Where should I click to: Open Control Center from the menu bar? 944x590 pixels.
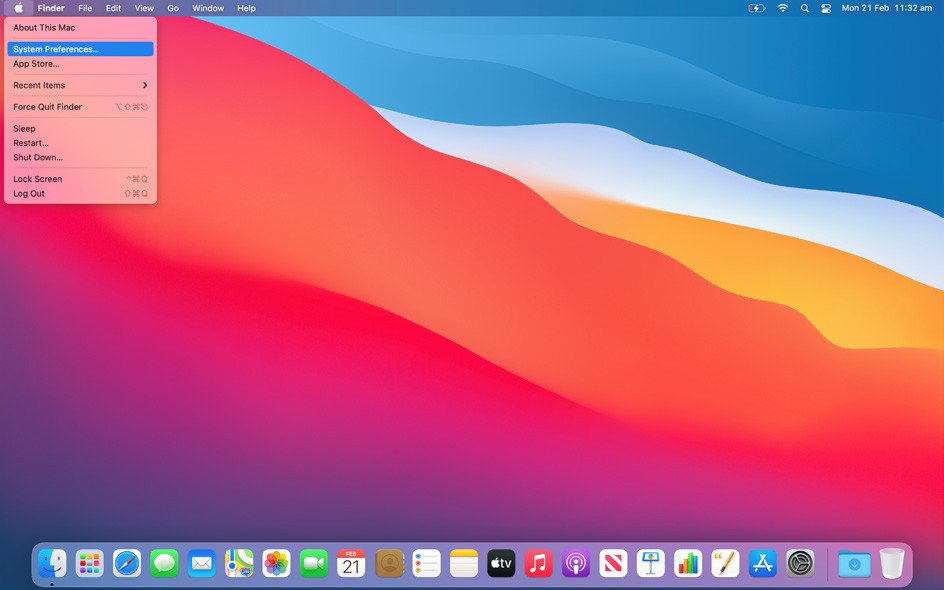[x=825, y=8]
